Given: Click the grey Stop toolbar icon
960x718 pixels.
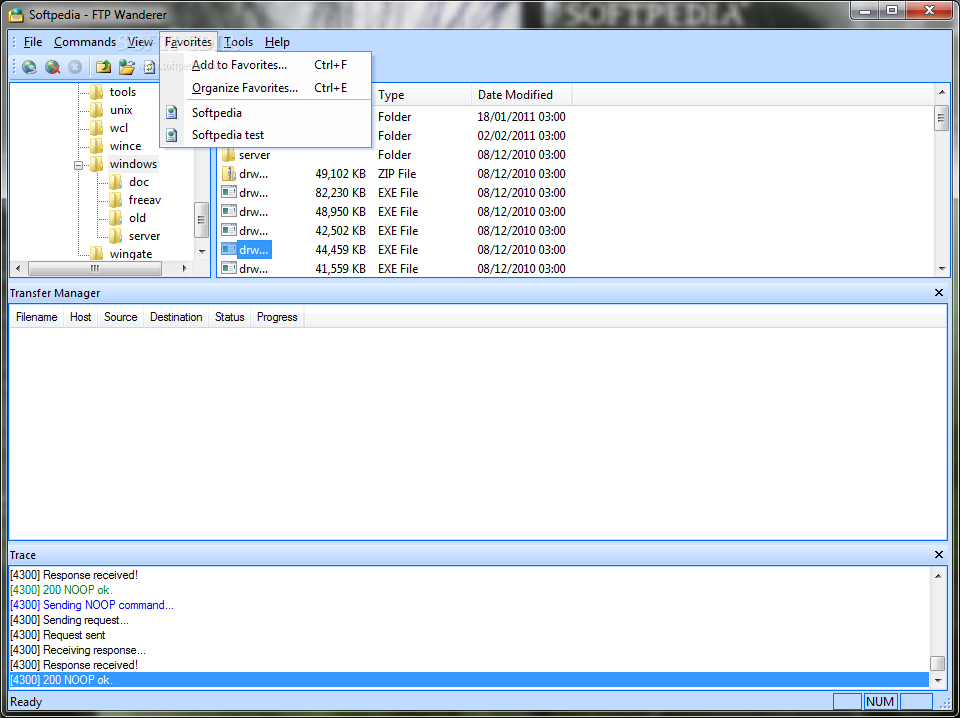Looking at the screenshot, I should (x=75, y=67).
